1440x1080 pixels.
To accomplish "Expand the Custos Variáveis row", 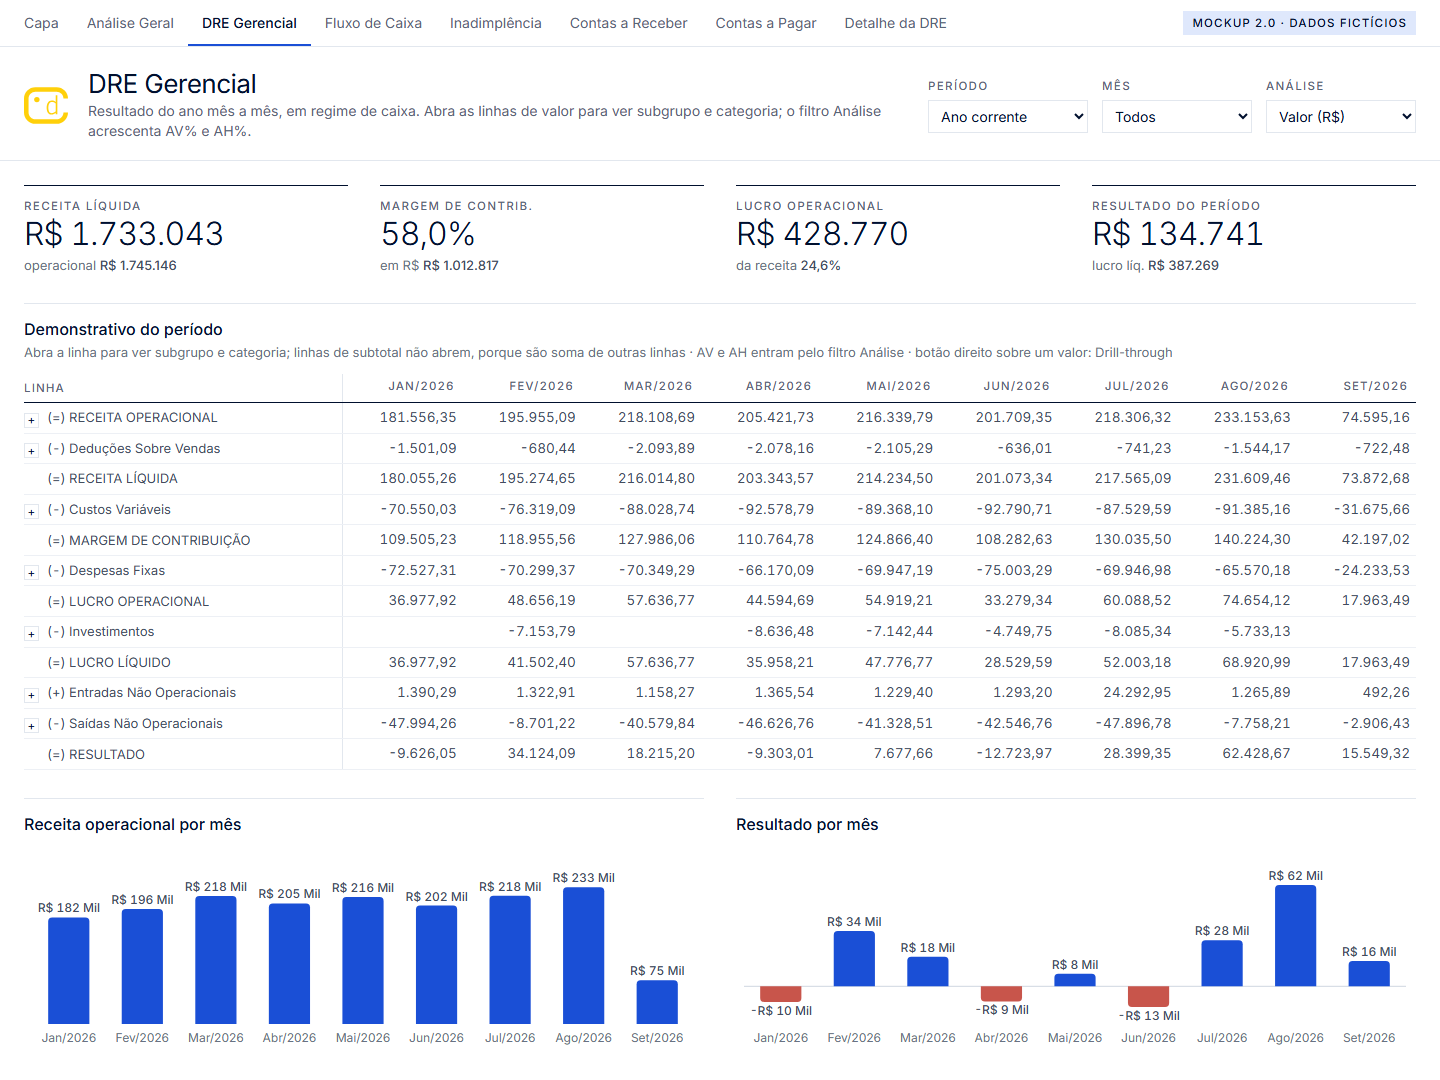I will 32,512.
